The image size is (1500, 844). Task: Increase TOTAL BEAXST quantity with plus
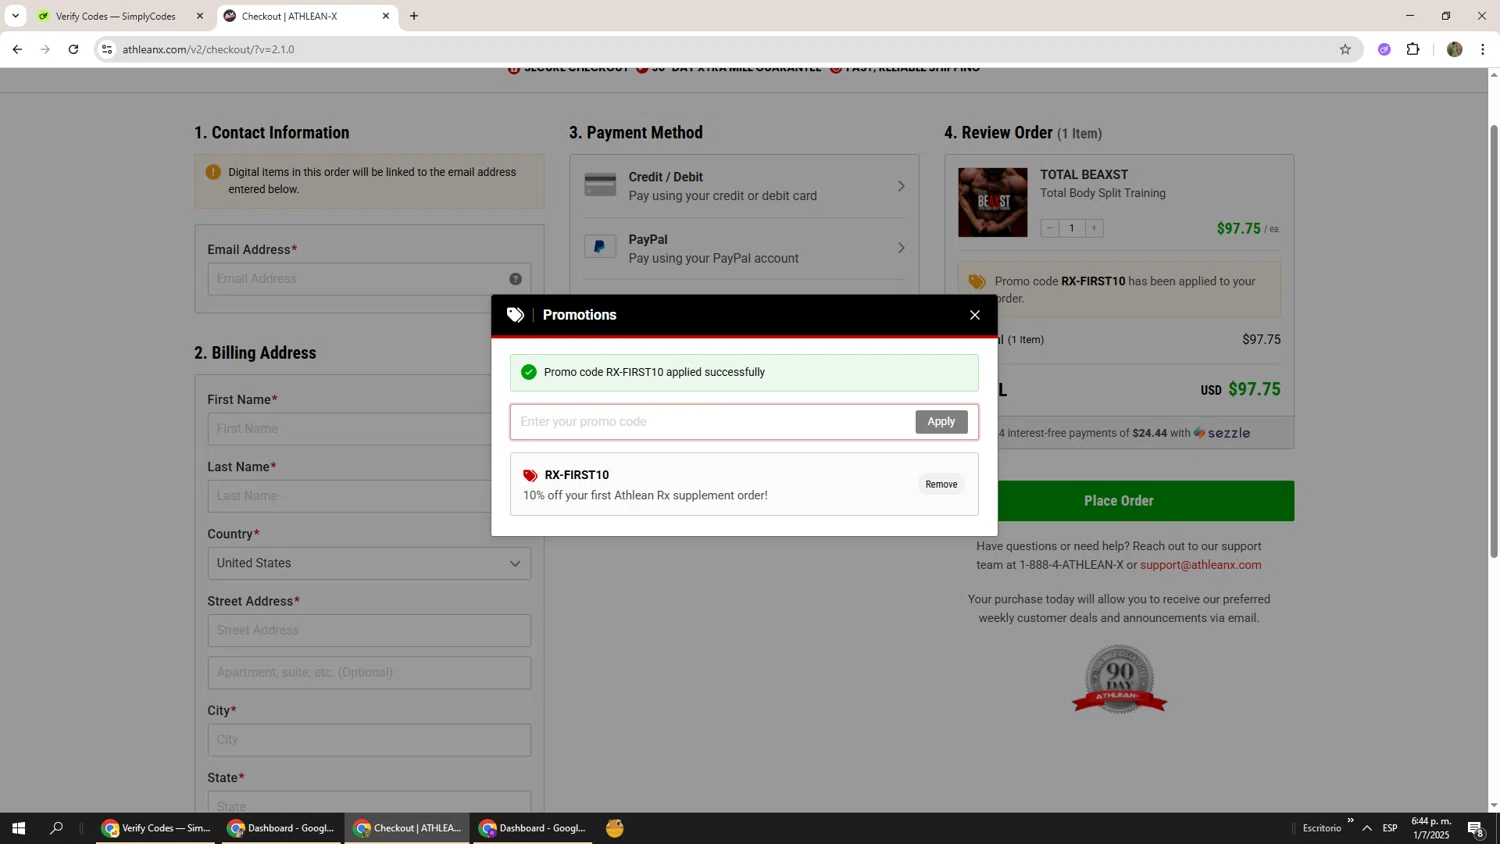point(1094,228)
